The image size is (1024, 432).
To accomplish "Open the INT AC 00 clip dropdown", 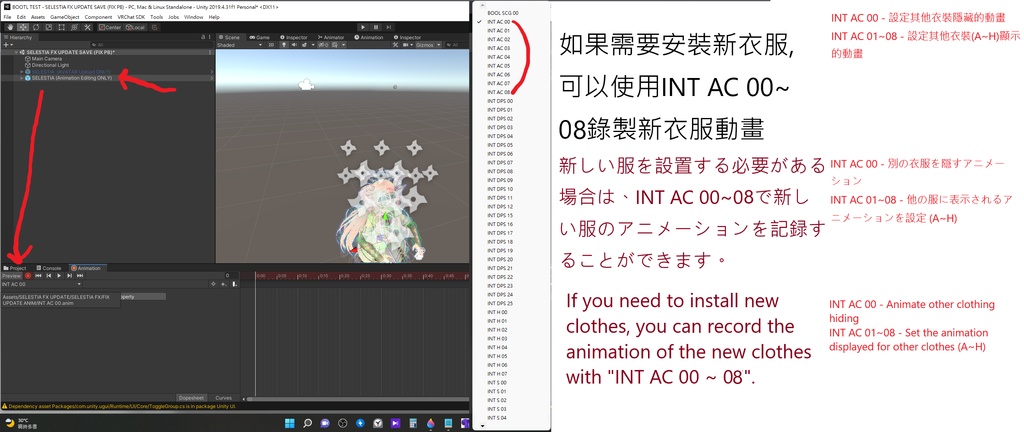I will 42,284.
